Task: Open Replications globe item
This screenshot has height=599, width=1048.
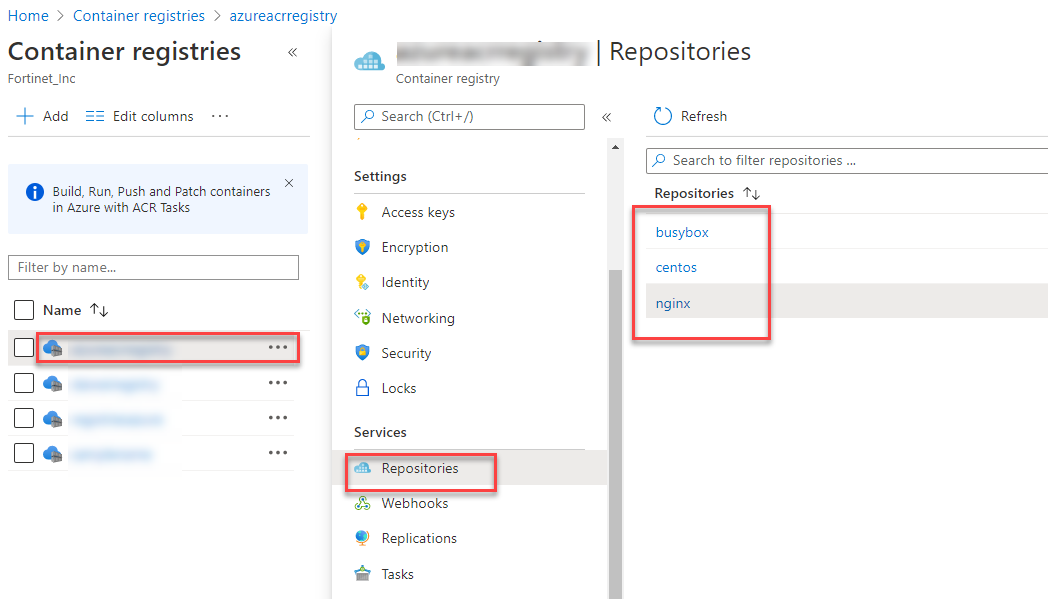Action: (418, 538)
